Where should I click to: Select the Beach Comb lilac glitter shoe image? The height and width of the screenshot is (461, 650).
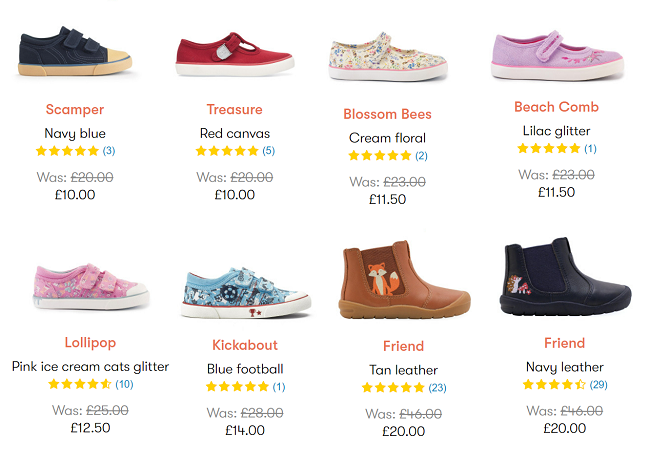click(556, 54)
